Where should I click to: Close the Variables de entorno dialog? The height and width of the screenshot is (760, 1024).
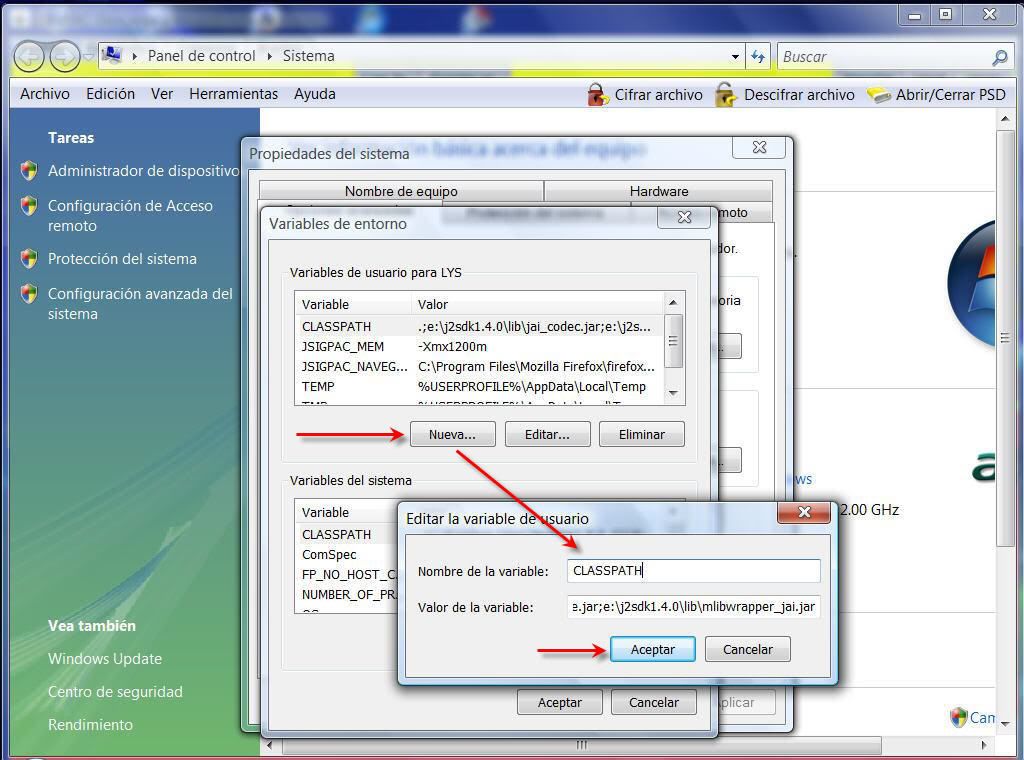click(684, 217)
